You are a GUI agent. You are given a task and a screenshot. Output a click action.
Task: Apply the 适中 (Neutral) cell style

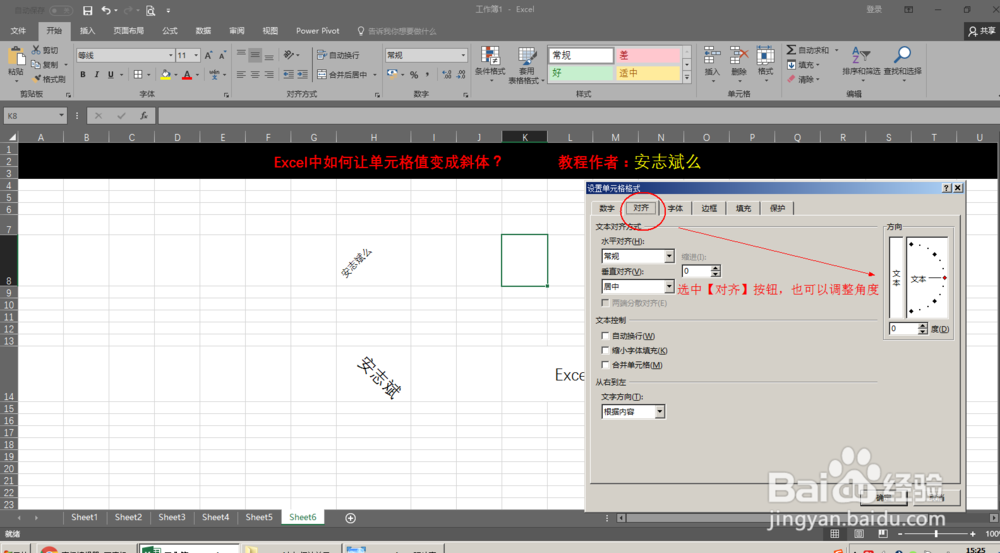[647, 73]
